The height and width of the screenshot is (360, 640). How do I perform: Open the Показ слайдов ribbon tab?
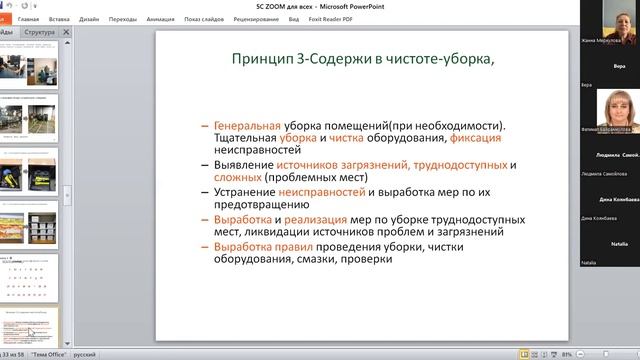(x=204, y=19)
